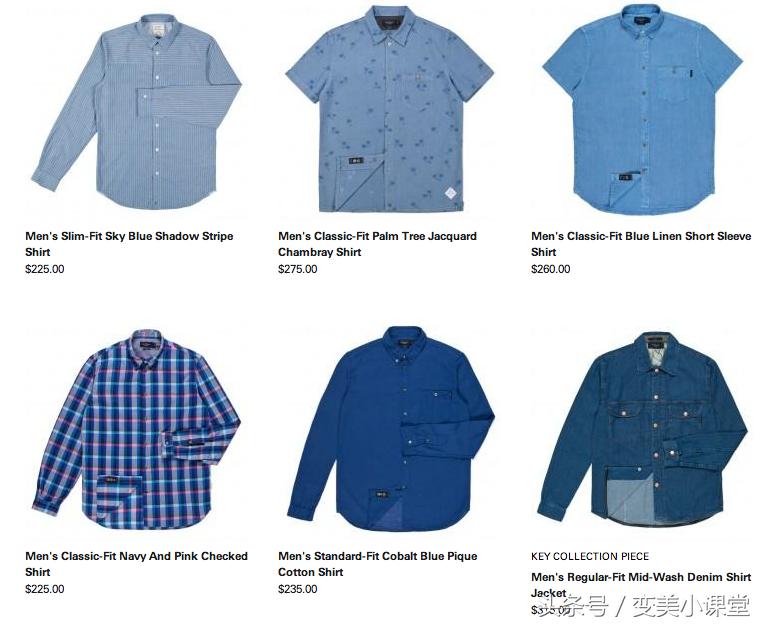This screenshot has width=765, height=627.
Task: Click the diamond logo patch on chambray shirt
Action: point(451,194)
